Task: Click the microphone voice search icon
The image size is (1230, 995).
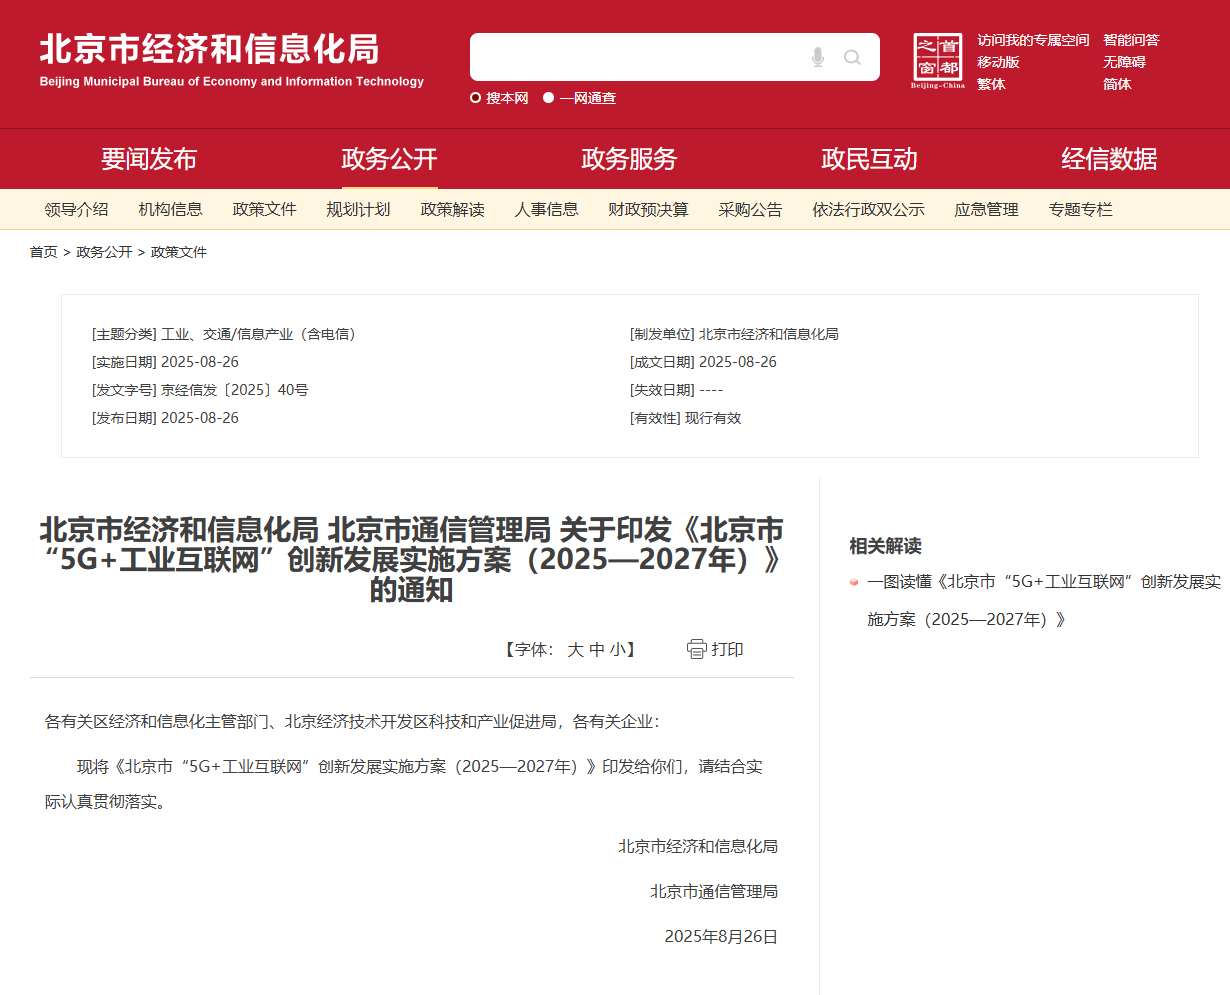Action: pyautogui.click(x=818, y=57)
